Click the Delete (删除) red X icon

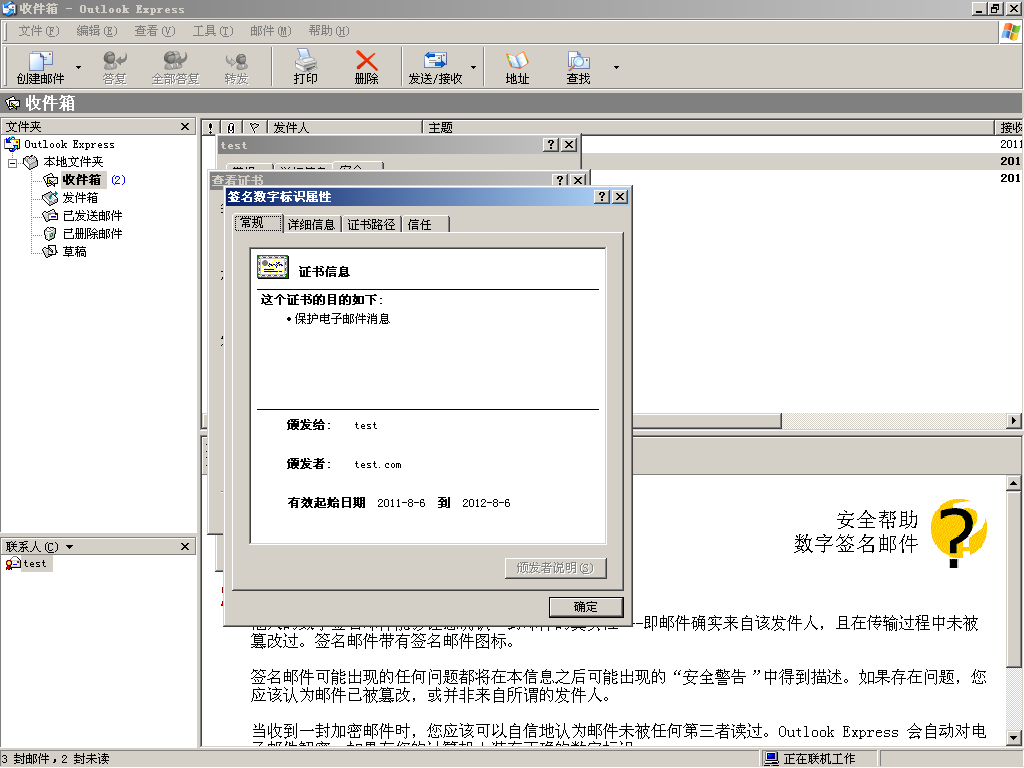click(366, 60)
